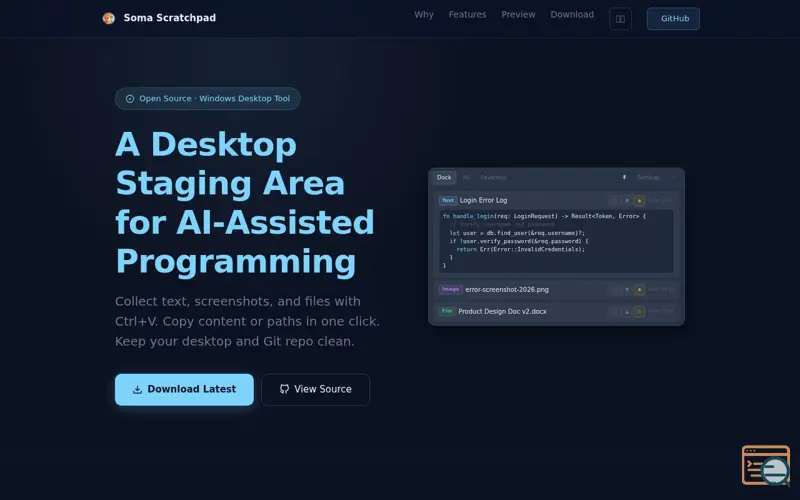Screen dimensions: 800x500
Task: Click the line Keep your desktop and Git repo clean
Action: pyautogui.click(x=235, y=341)
